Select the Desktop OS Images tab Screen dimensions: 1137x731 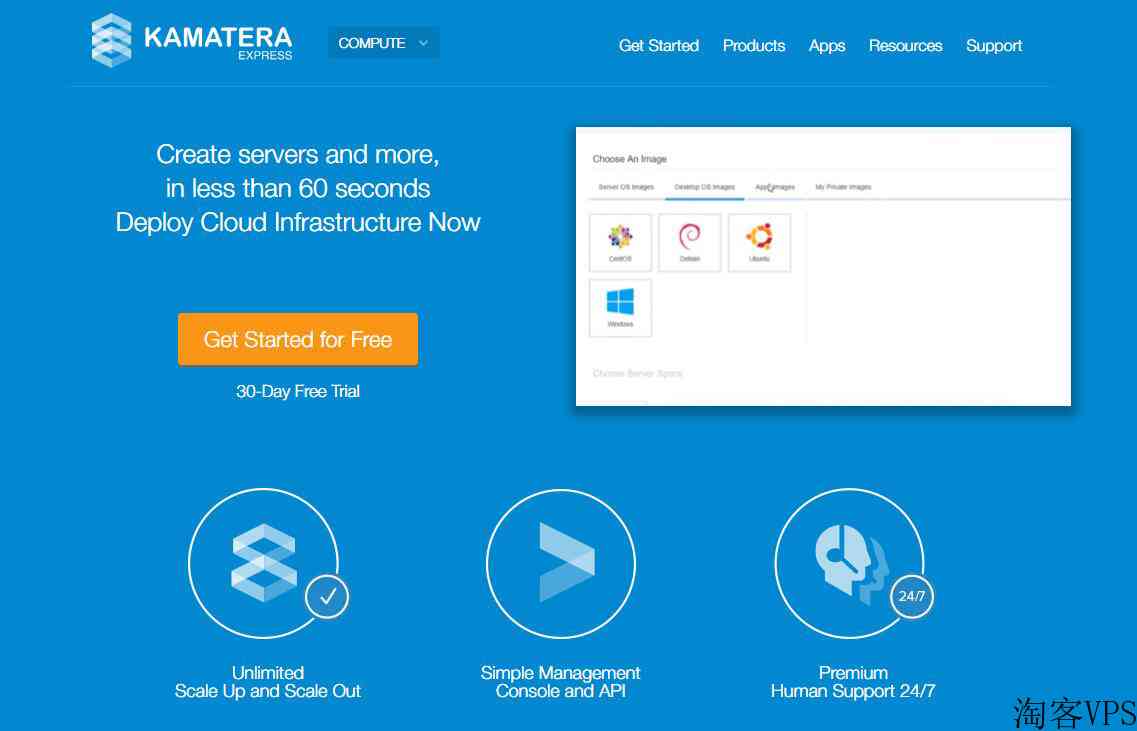pos(704,187)
